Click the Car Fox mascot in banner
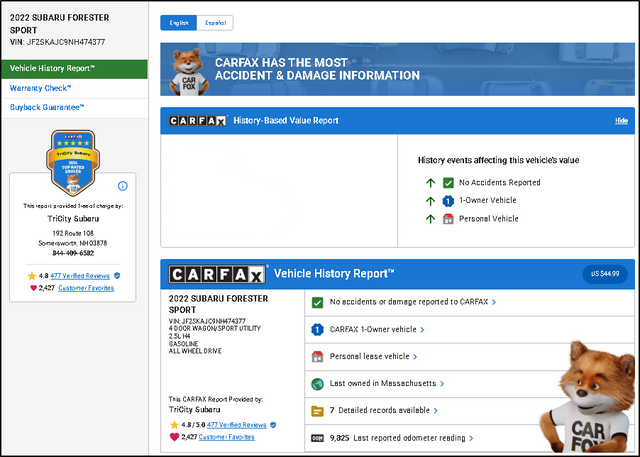The image size is (640, 457). coord(189,72)
